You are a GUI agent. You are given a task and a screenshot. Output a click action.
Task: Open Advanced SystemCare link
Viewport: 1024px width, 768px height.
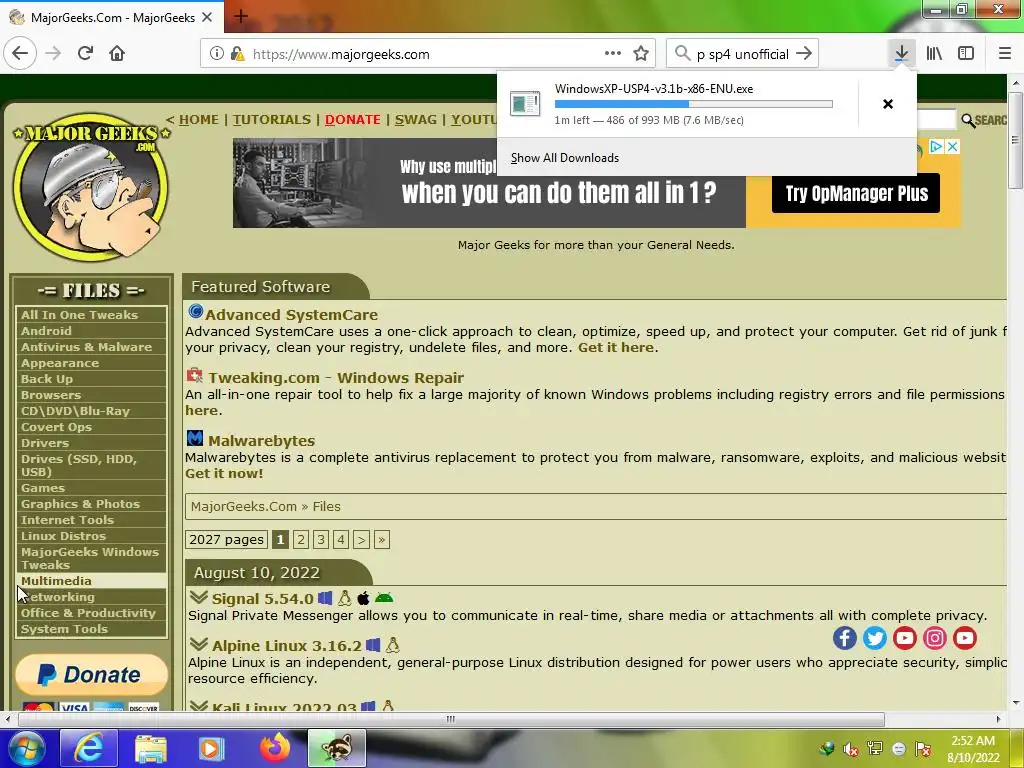[291, 315]
